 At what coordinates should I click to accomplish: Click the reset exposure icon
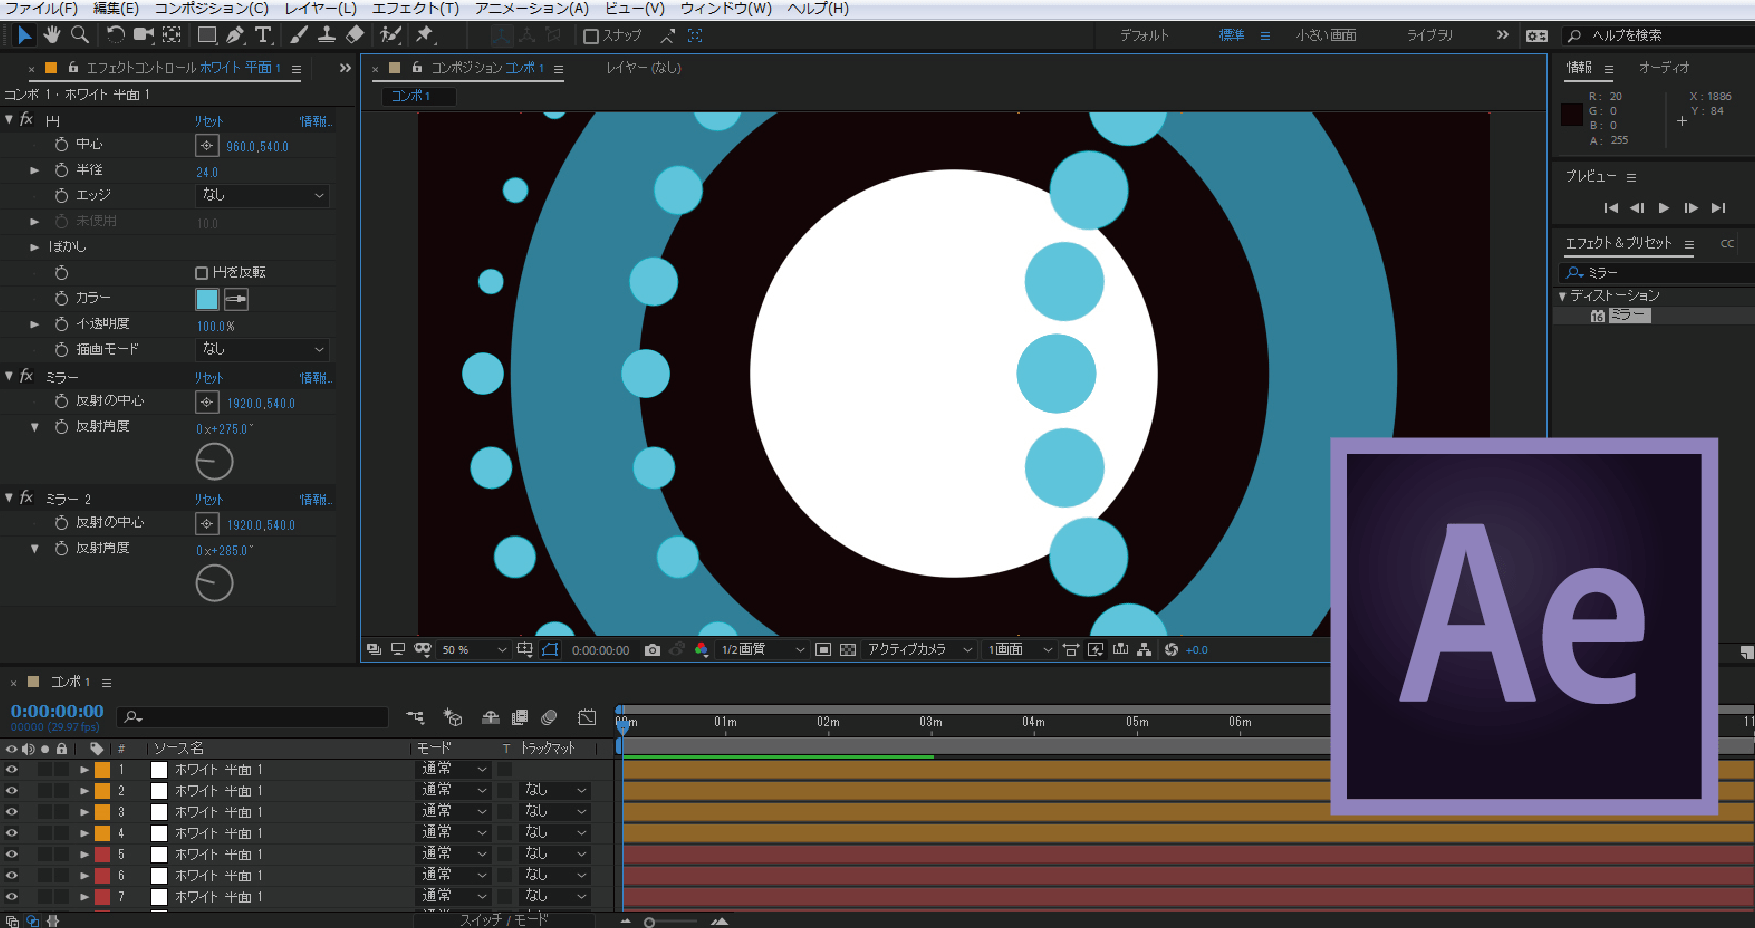coord(1171,650)
